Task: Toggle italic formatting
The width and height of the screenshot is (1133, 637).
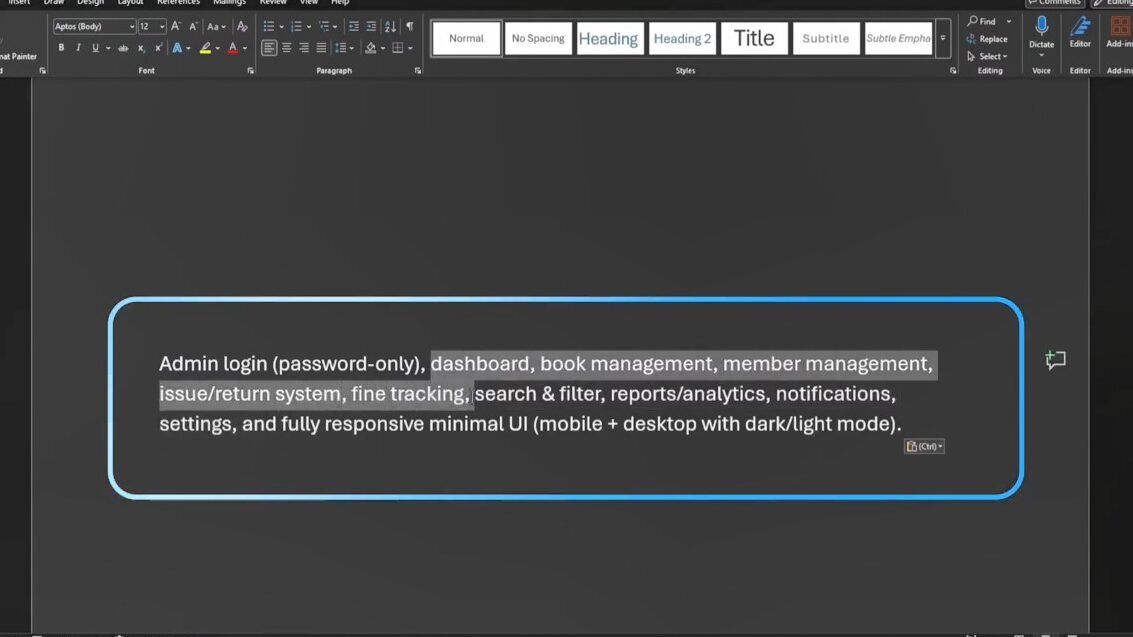Action: pos(78,48)
